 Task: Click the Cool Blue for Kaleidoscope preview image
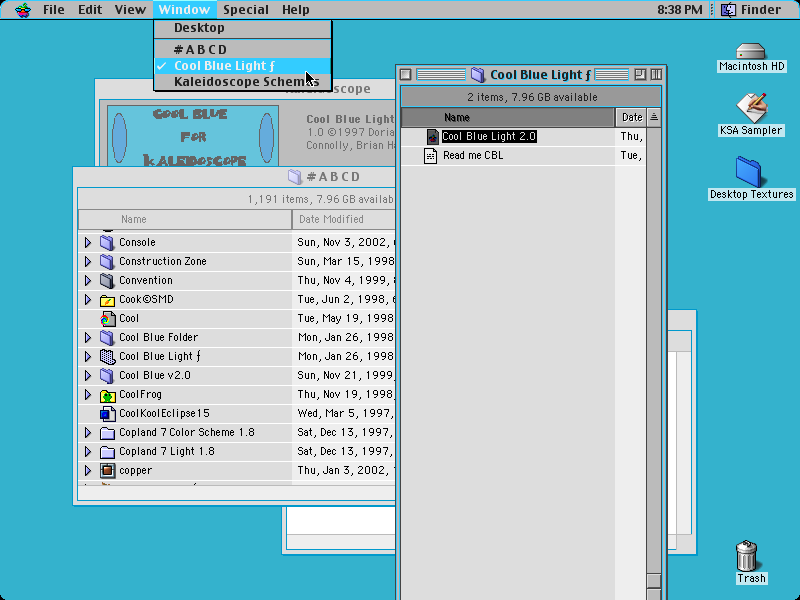point(193,136)
